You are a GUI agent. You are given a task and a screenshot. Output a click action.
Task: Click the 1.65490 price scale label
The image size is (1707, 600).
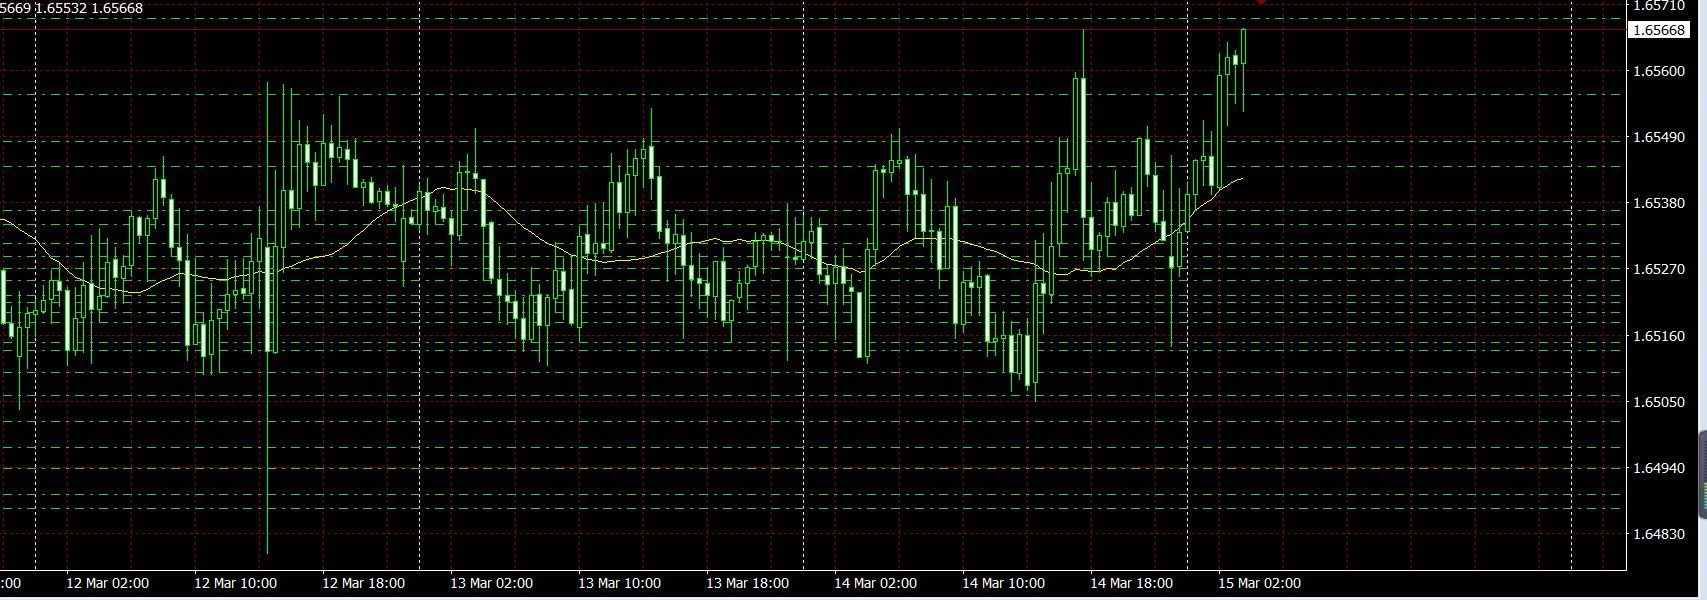(1658, 137)
